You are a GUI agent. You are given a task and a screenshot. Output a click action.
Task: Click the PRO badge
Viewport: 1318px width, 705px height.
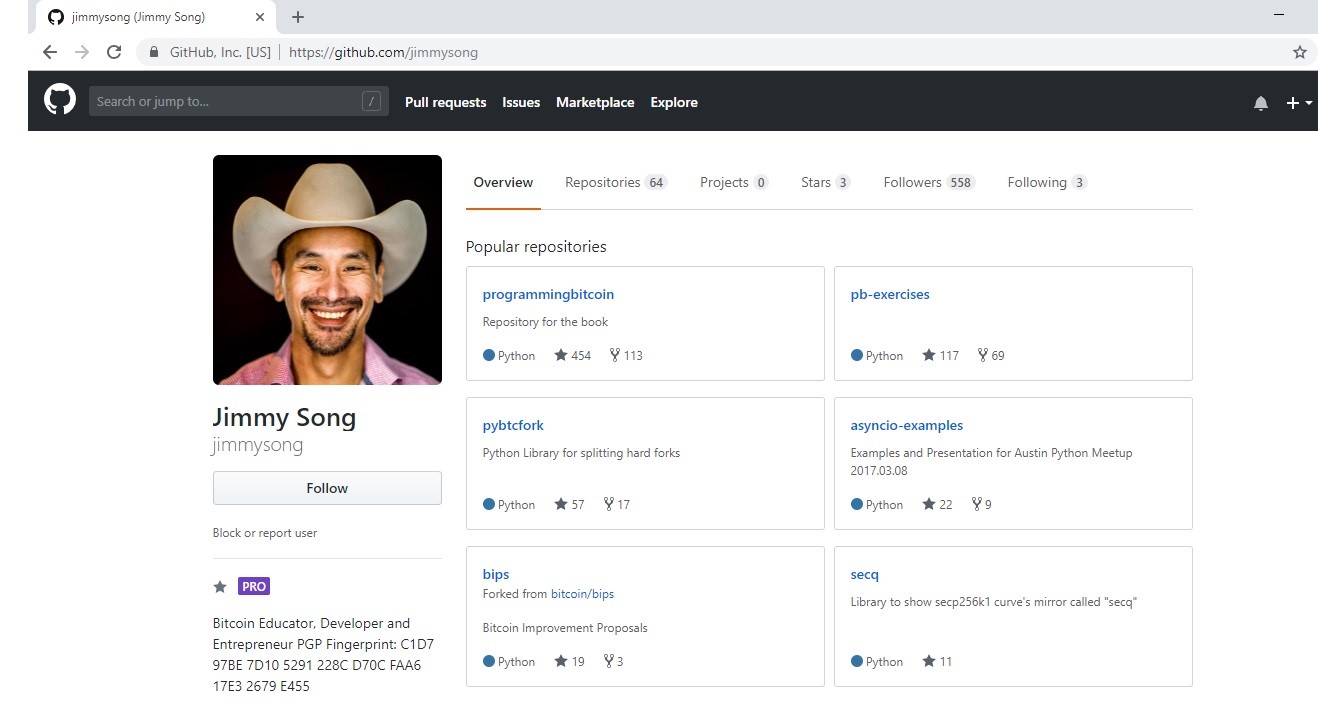click(254, 586)
